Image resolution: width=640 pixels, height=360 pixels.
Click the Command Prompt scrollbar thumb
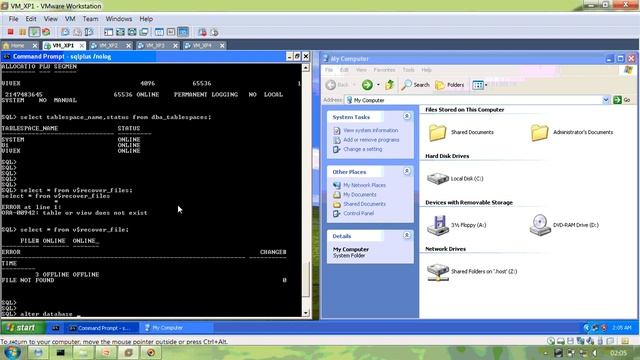(x=306, y=279)
